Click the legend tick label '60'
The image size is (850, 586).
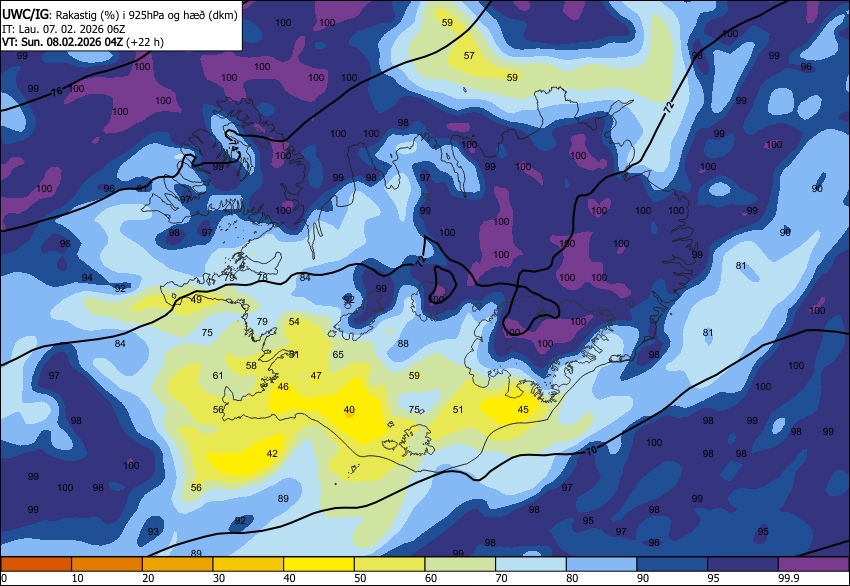431,578
